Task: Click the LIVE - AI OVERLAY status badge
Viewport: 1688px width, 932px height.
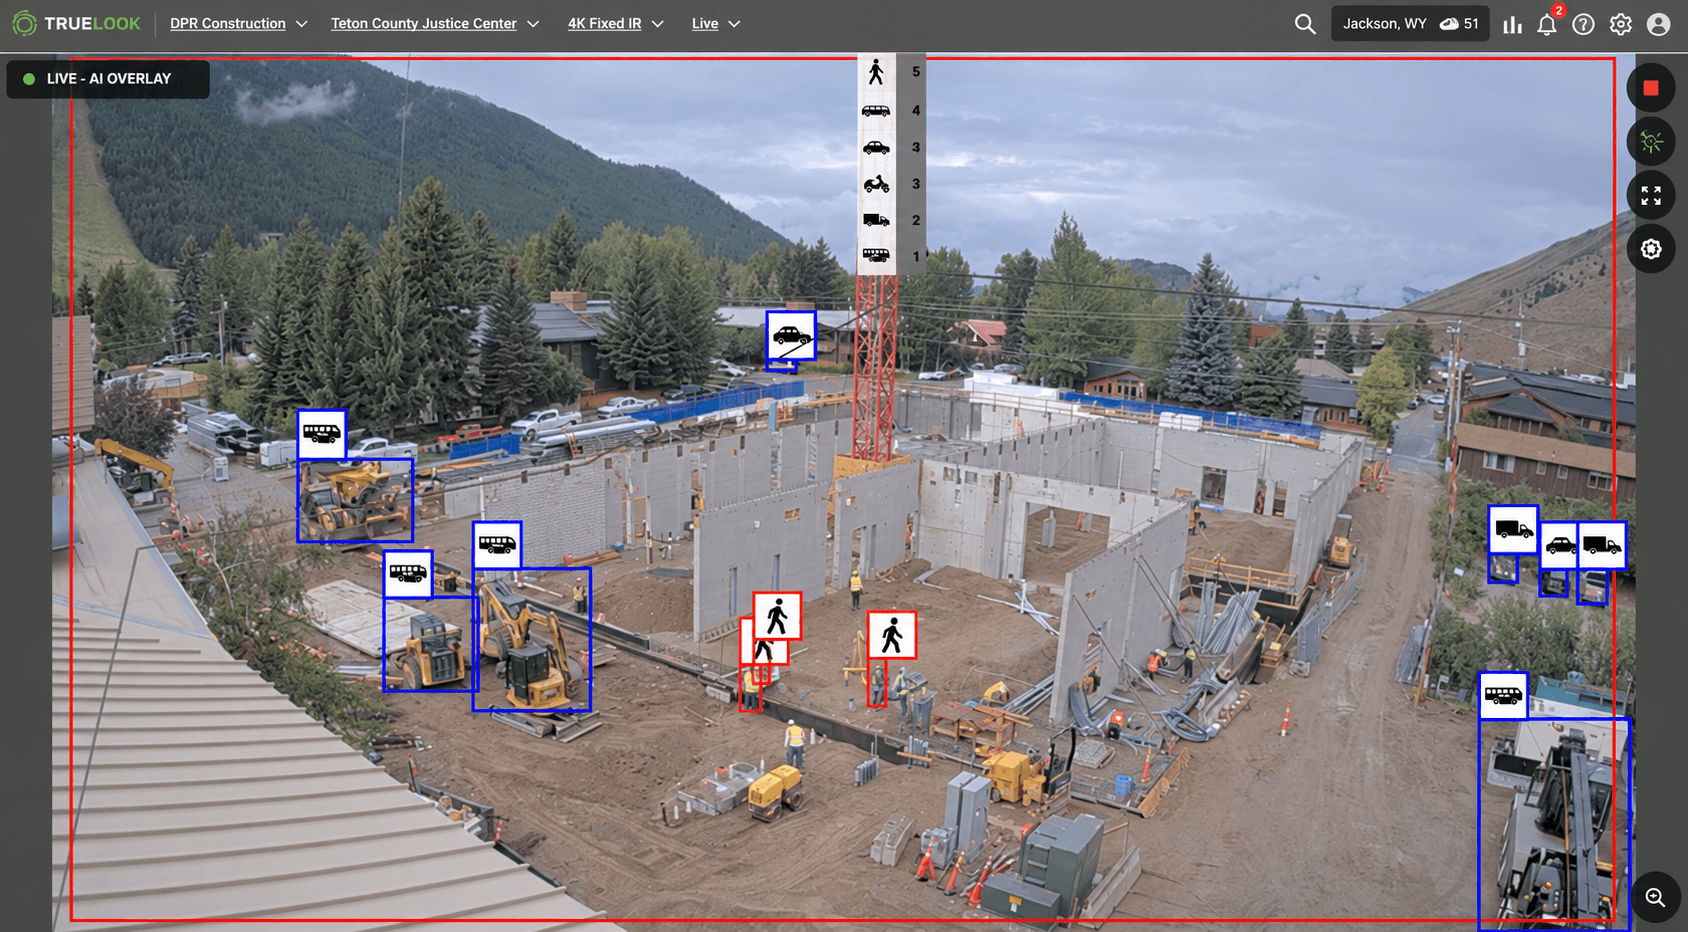Action: (x=108, y=79)
